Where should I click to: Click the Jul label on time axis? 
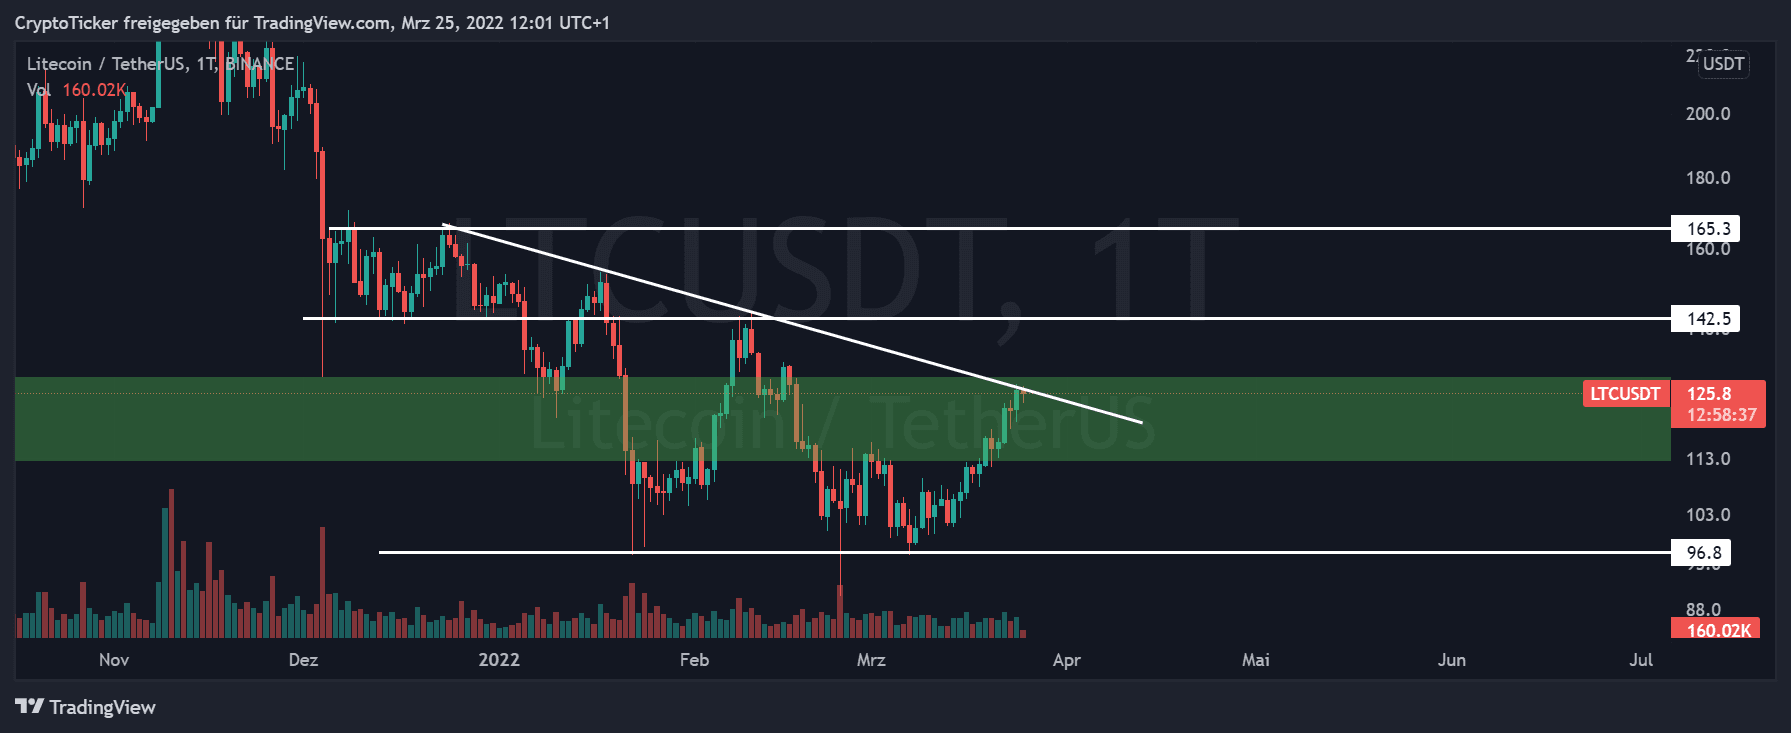click(1640, 660)
